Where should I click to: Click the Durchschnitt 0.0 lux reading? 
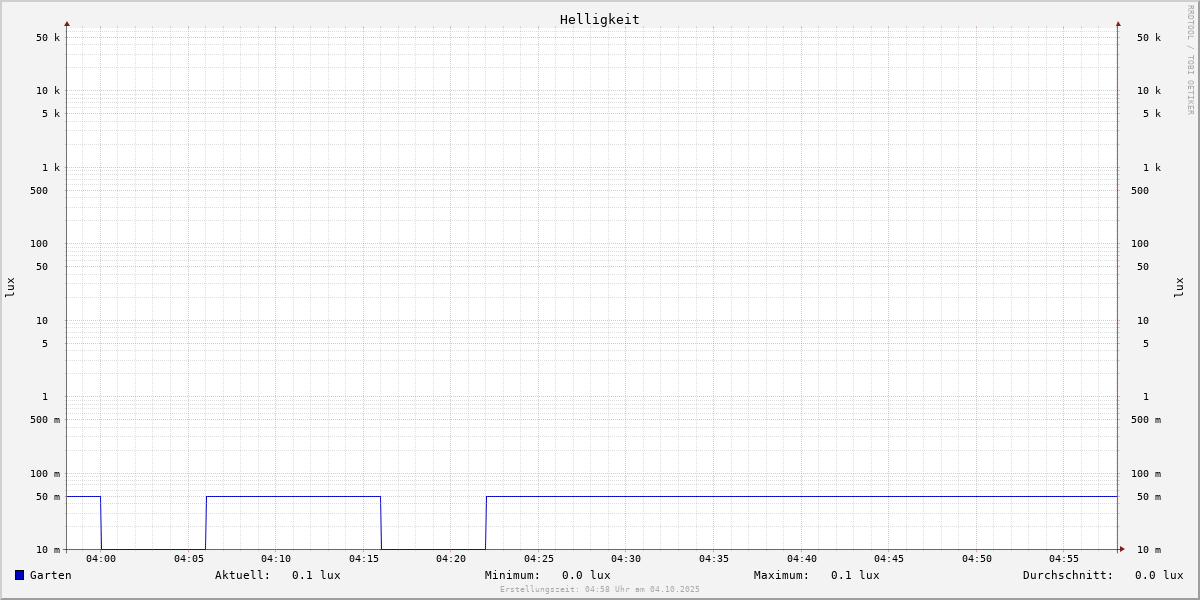1158,575
